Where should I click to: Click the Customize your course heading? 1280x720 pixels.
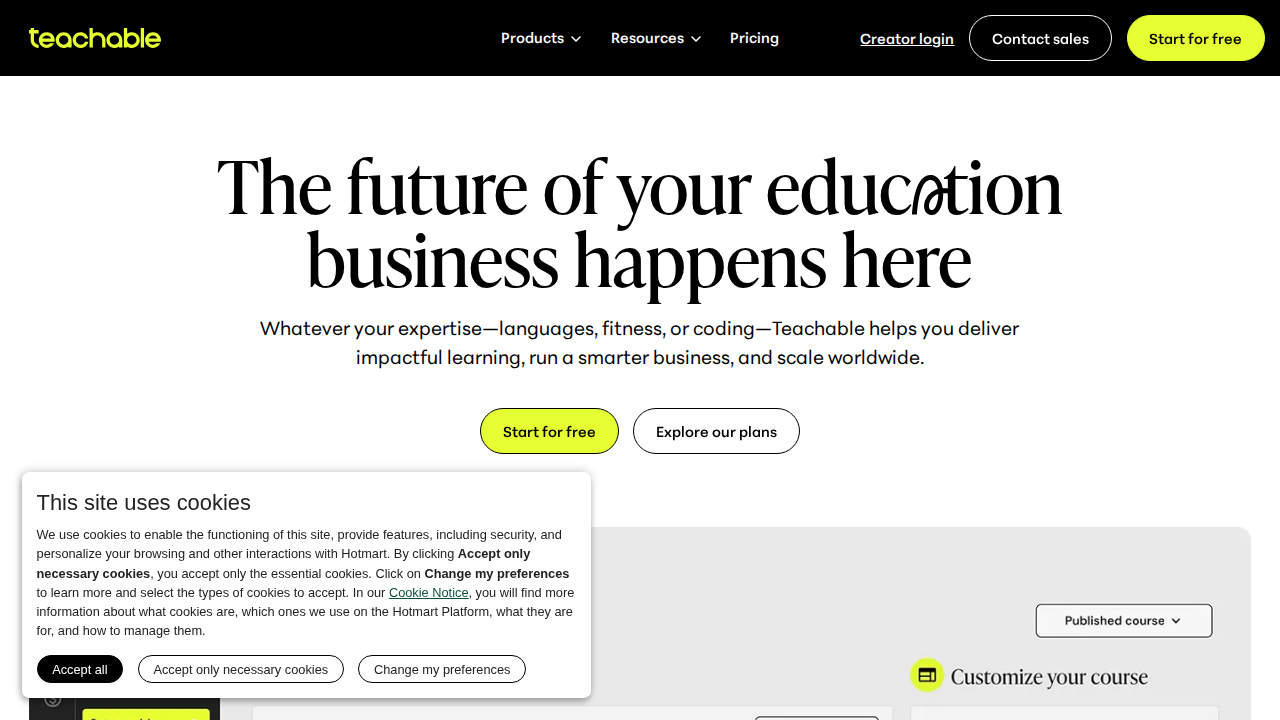(1049, 677)
